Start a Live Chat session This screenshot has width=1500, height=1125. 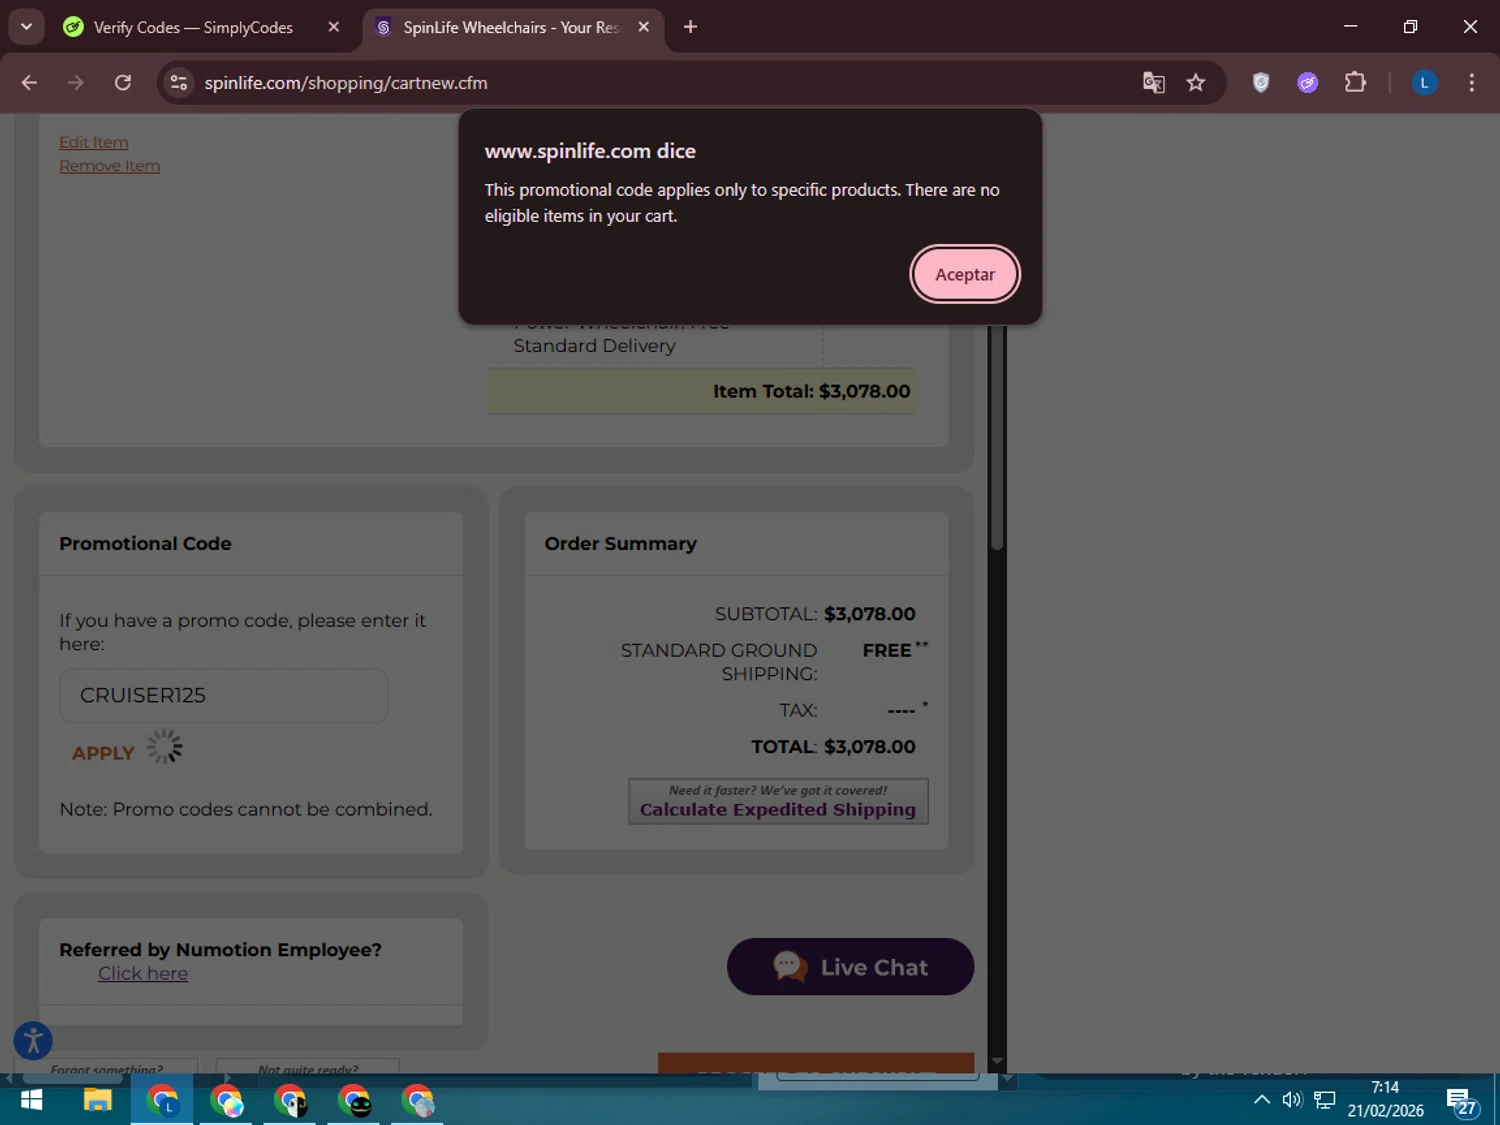coord(851,967)
